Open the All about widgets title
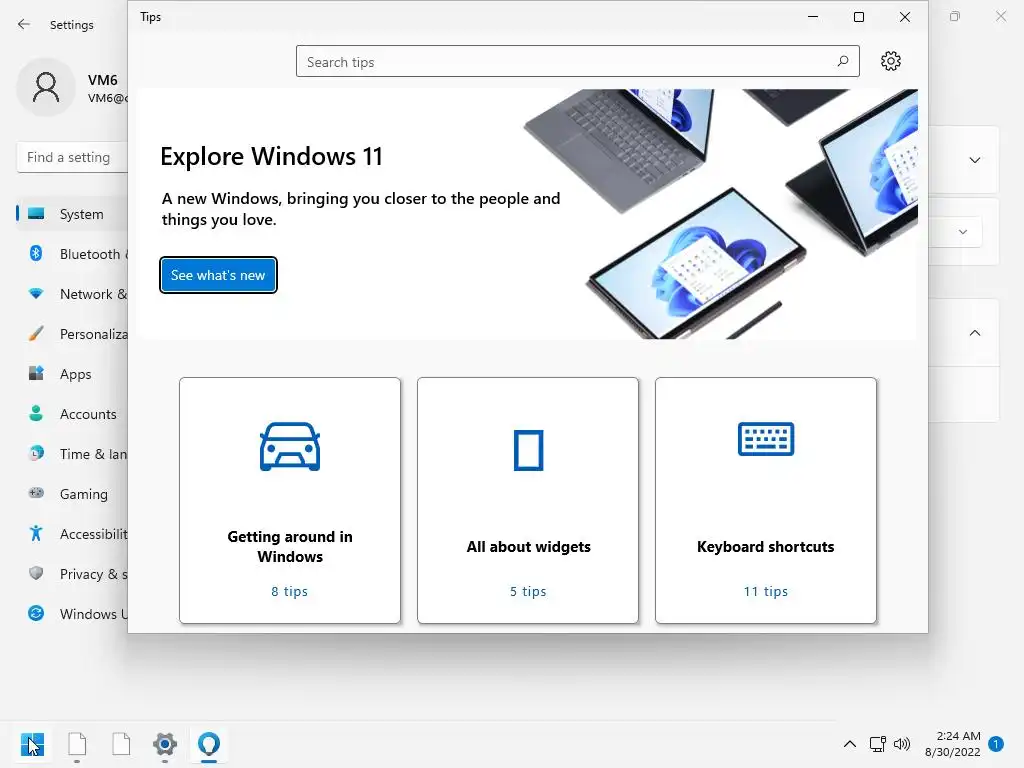Viewport: 1024px width, 768px height. (x=528, y=547)
